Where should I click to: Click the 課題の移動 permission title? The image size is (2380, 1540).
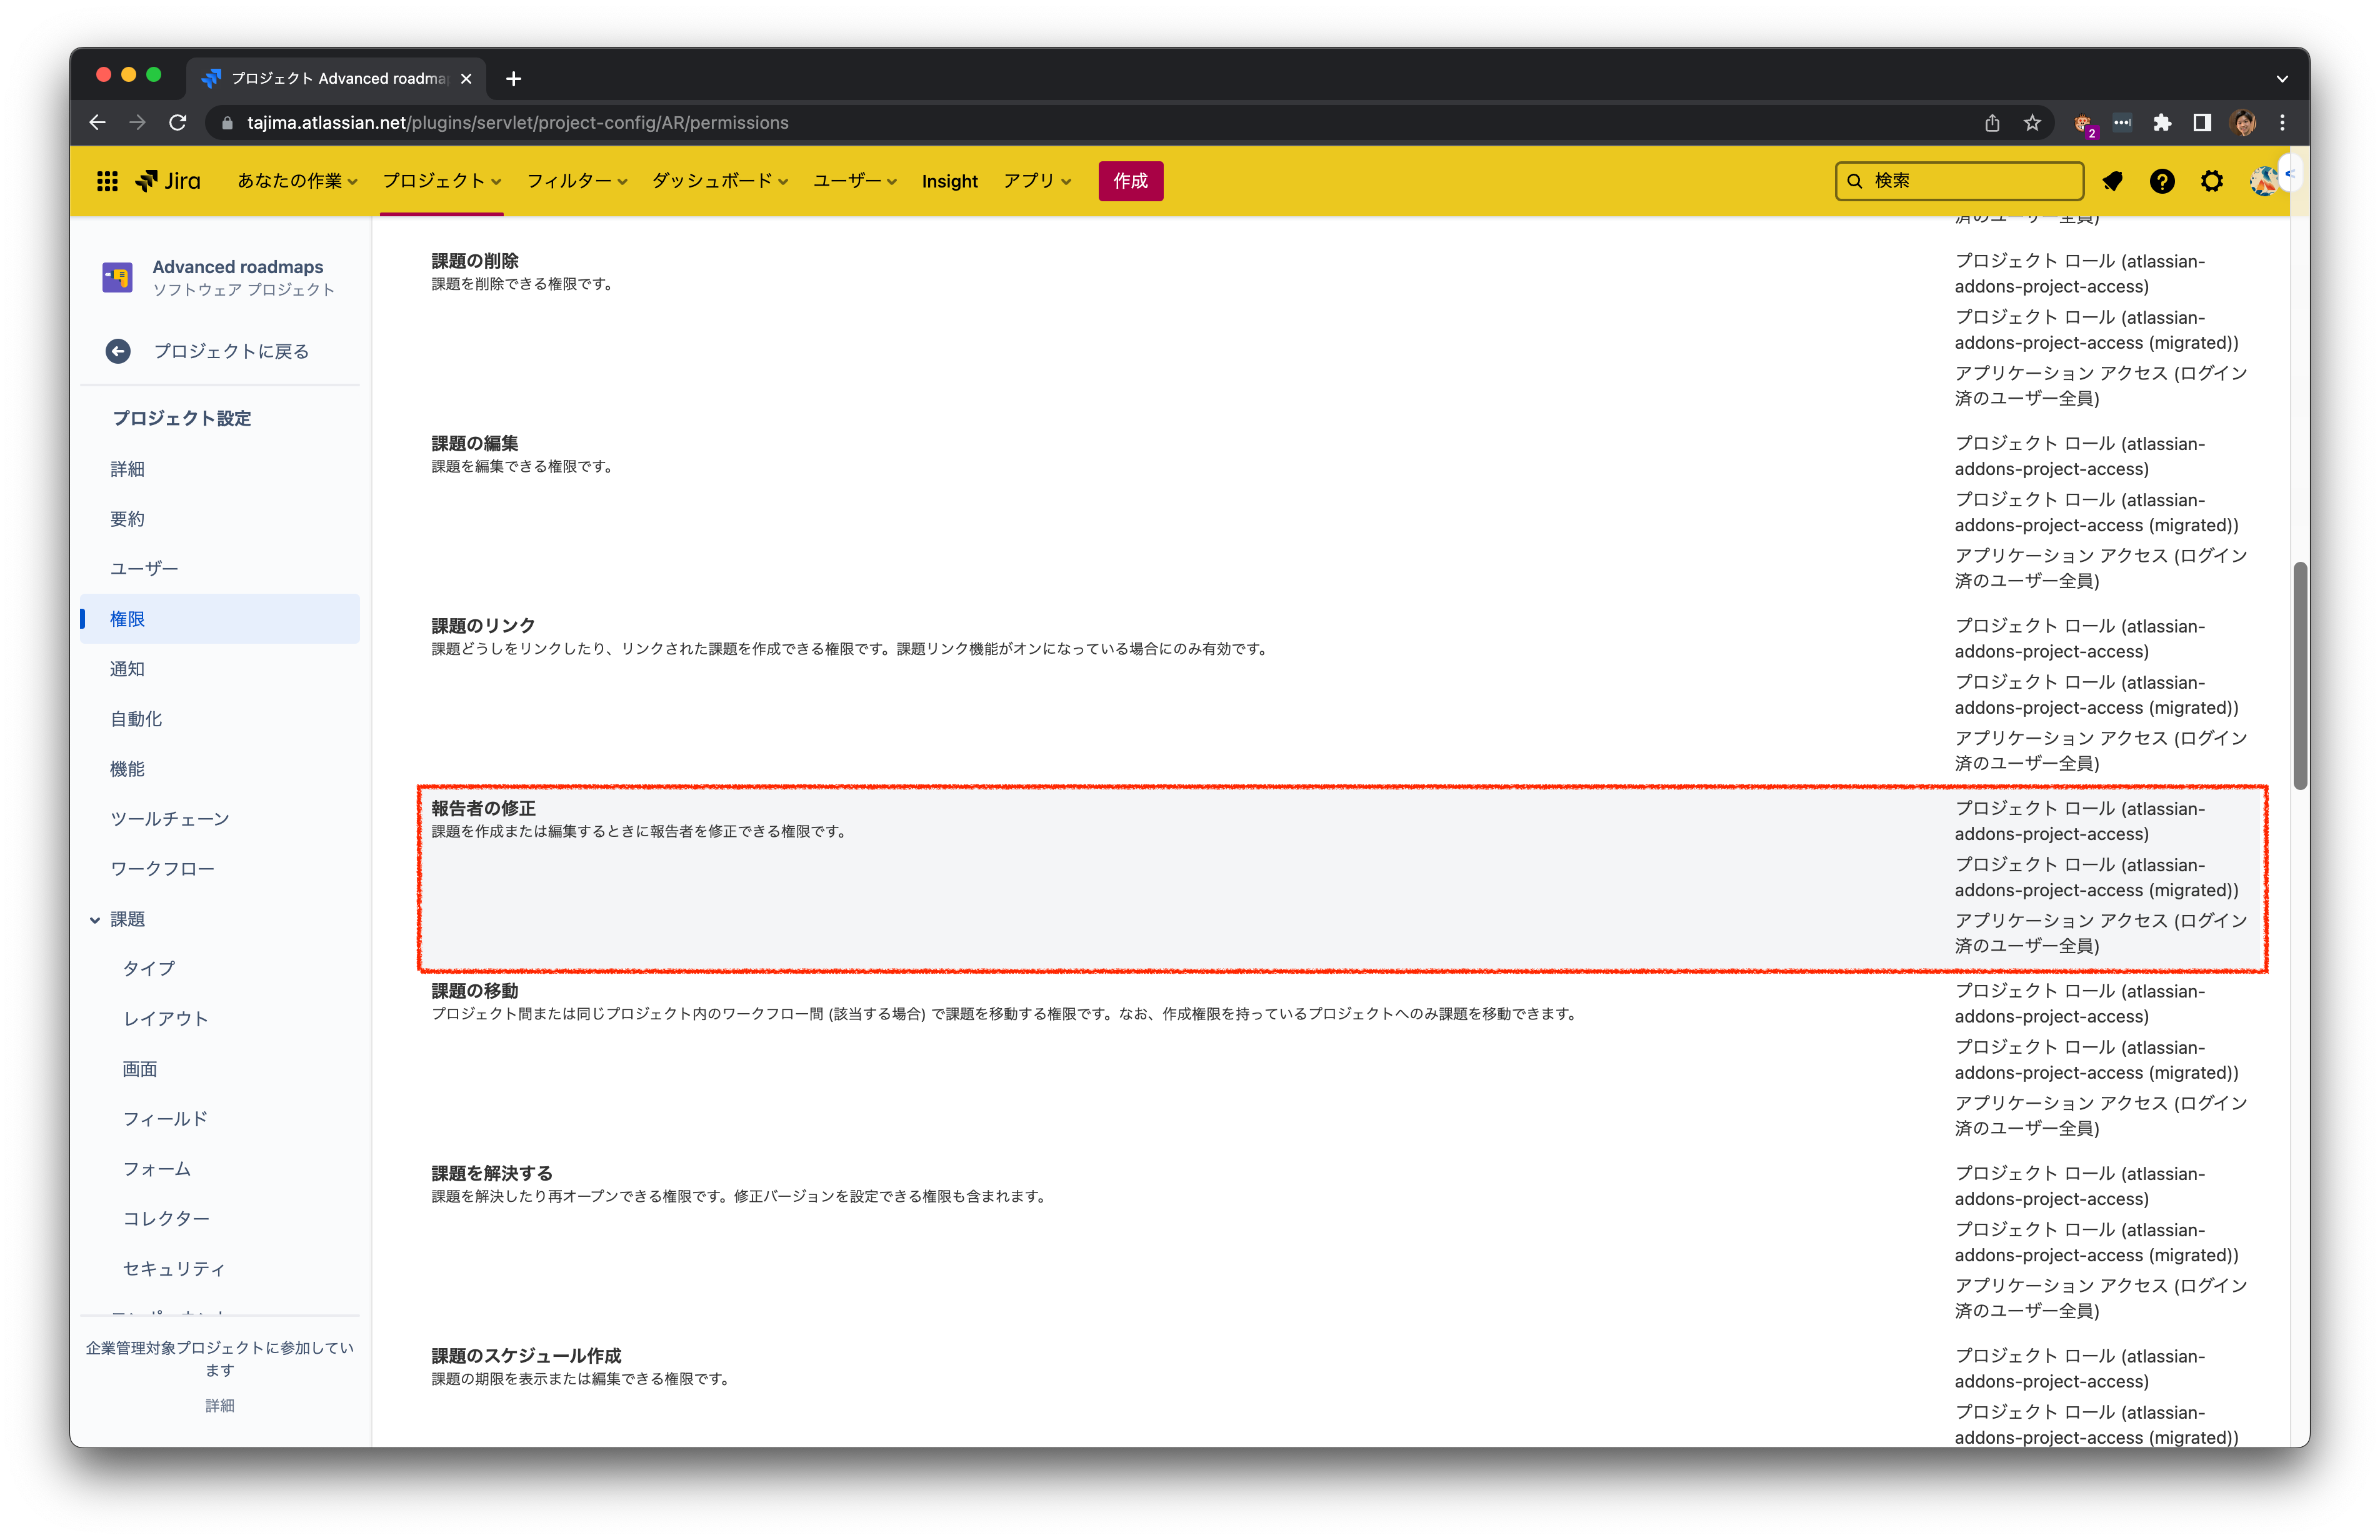(475, 991)
